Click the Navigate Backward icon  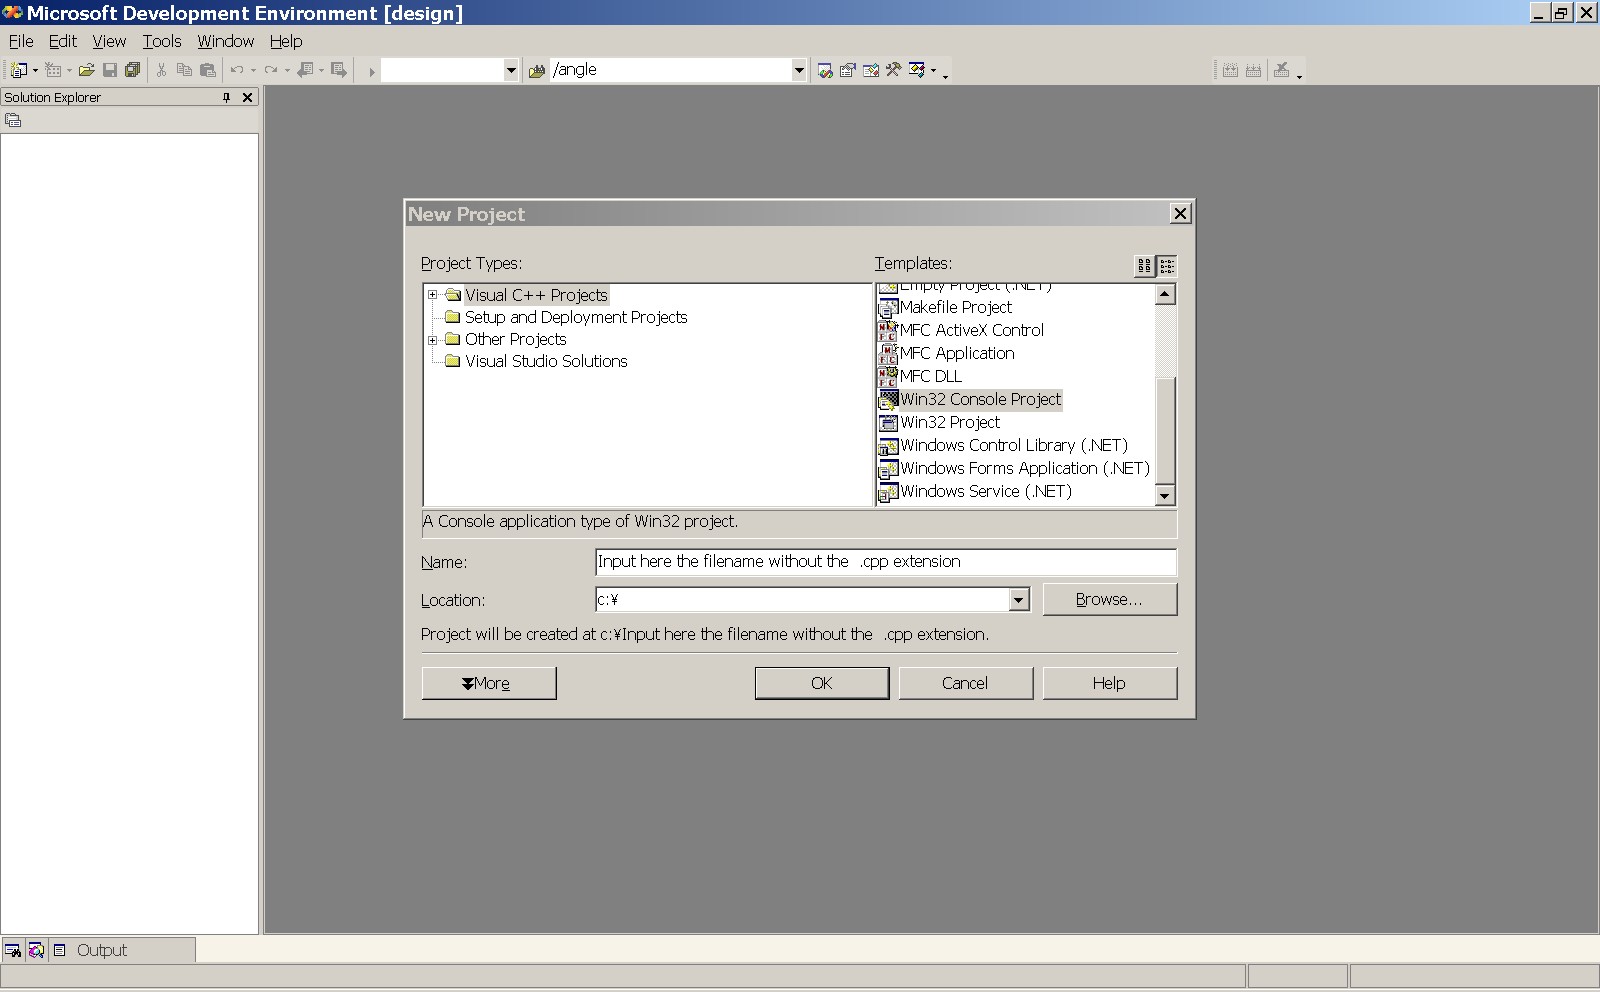pos(305,70)
